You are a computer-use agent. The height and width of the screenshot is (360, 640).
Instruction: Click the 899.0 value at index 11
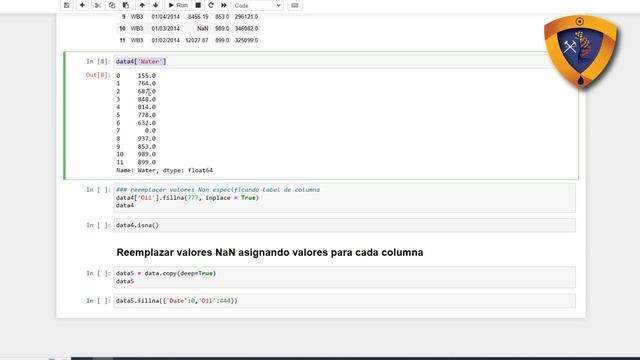(147, 162)
